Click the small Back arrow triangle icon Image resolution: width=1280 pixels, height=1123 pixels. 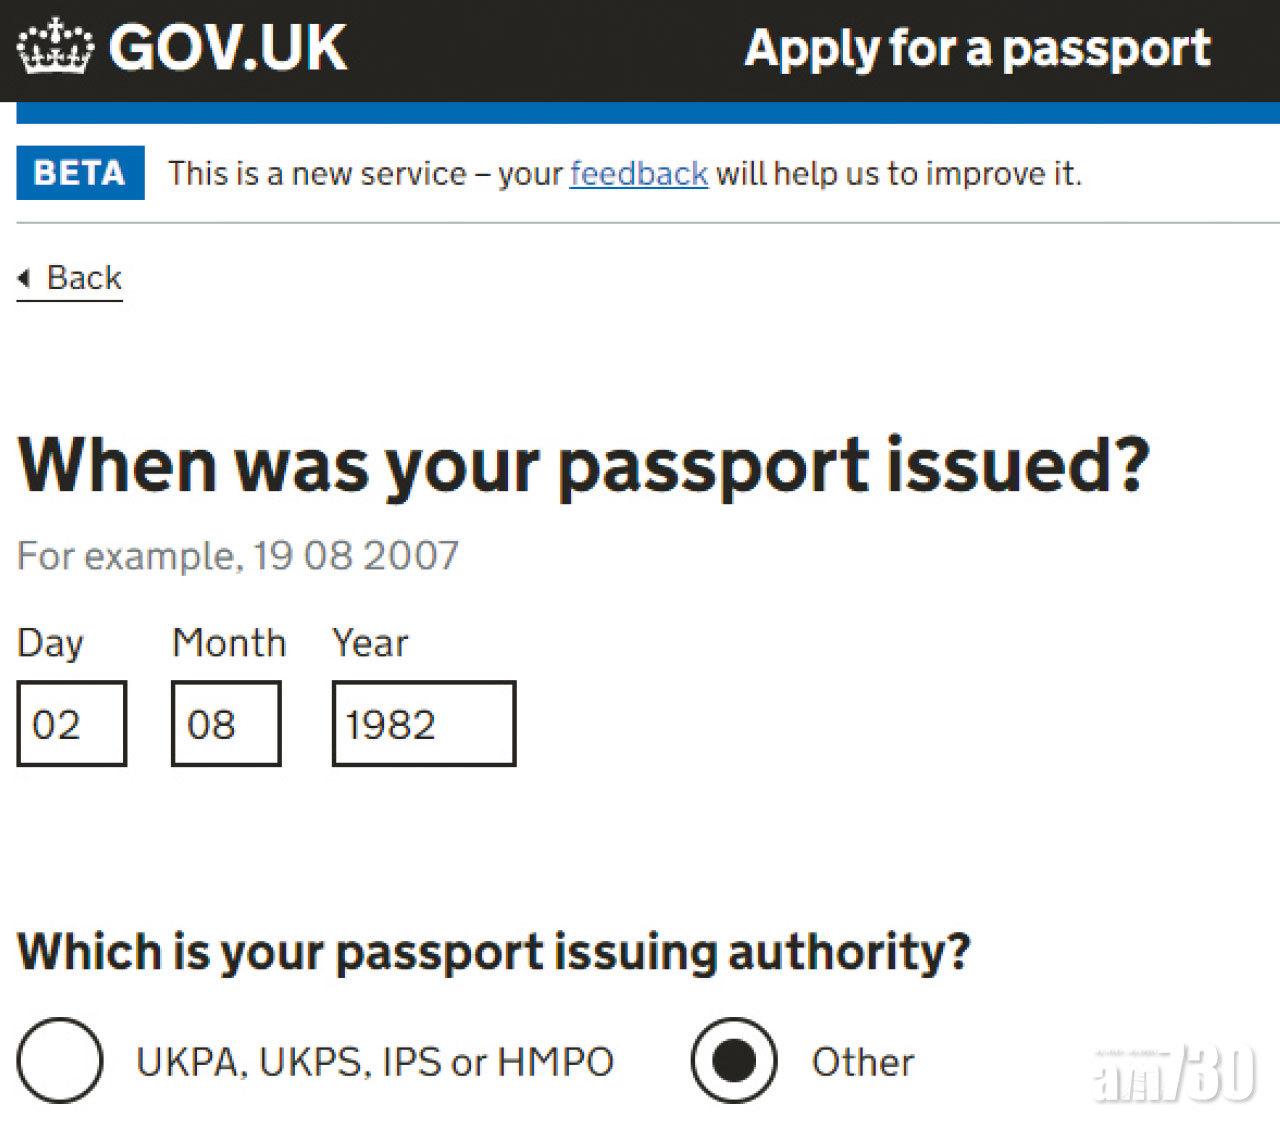pos(24,277)
